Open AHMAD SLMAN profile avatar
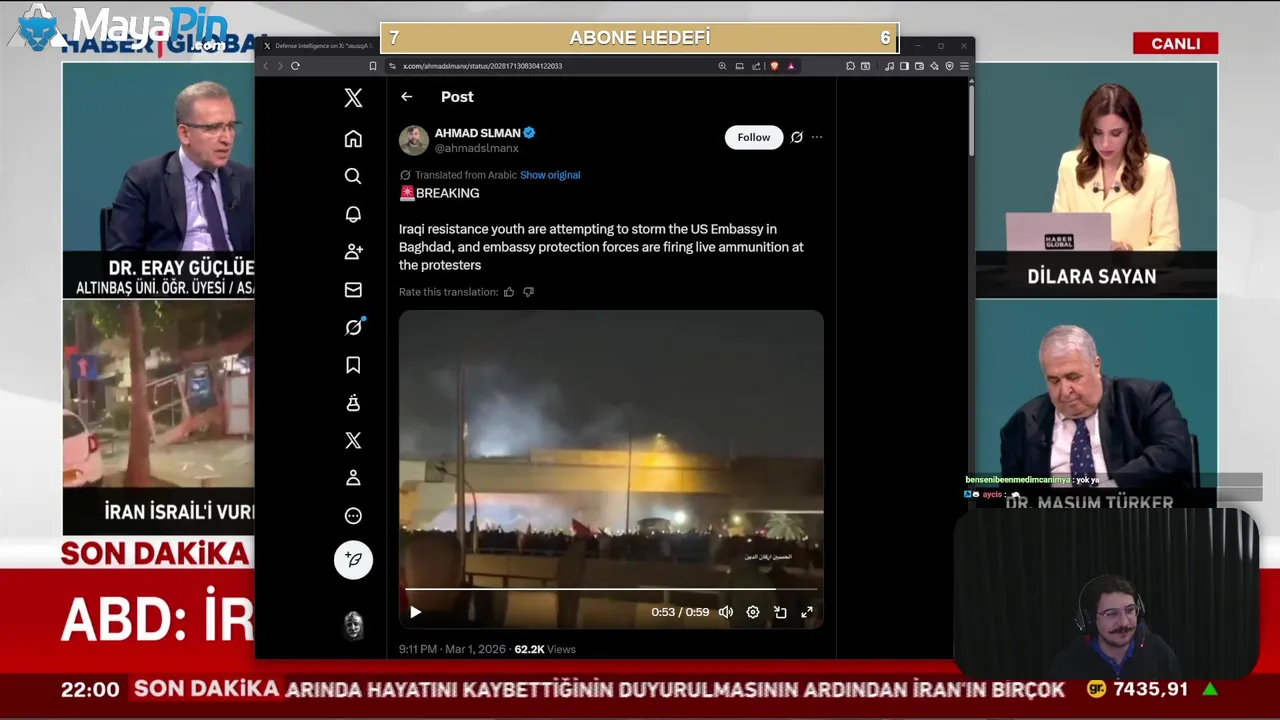The image size is (1280, 720). 414,140
